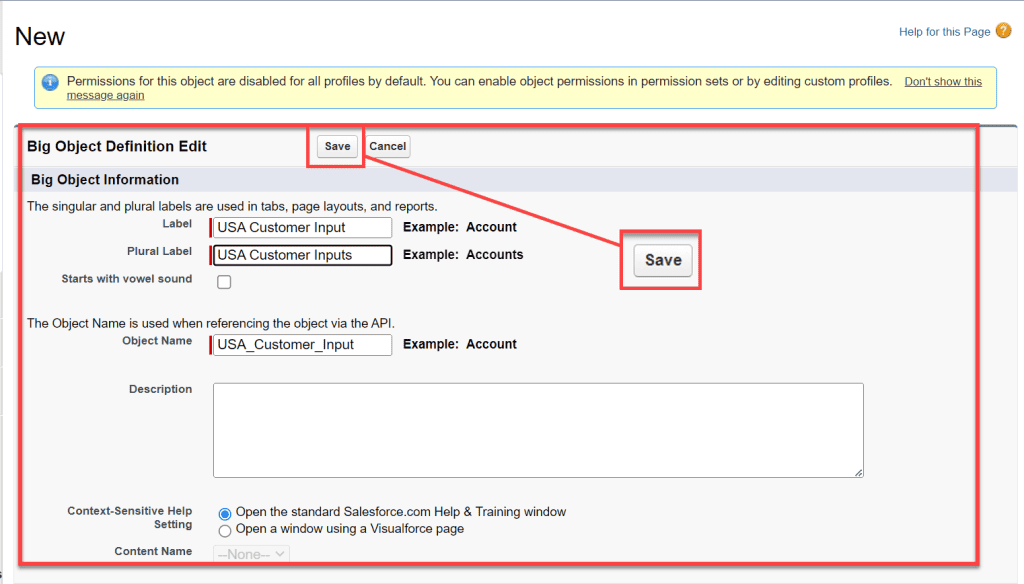Save the Big Object definition

[x=336, y=146]
